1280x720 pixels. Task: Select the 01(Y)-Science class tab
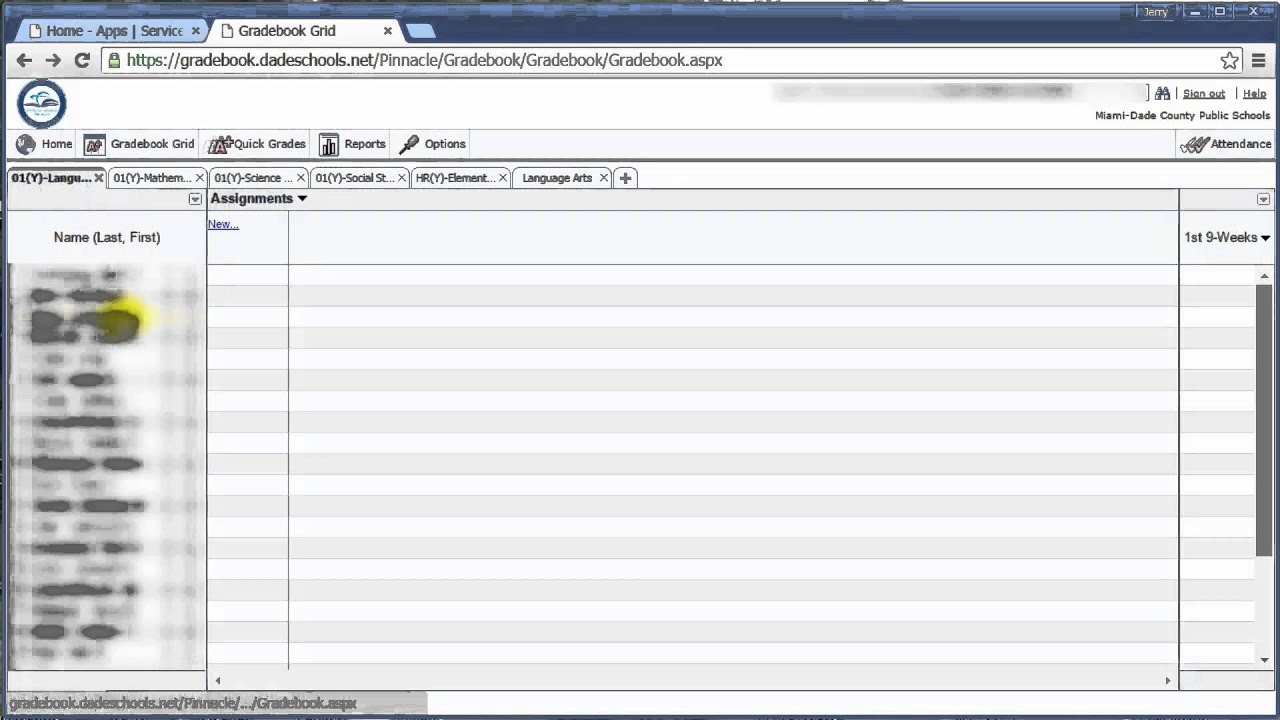[253, 178]
